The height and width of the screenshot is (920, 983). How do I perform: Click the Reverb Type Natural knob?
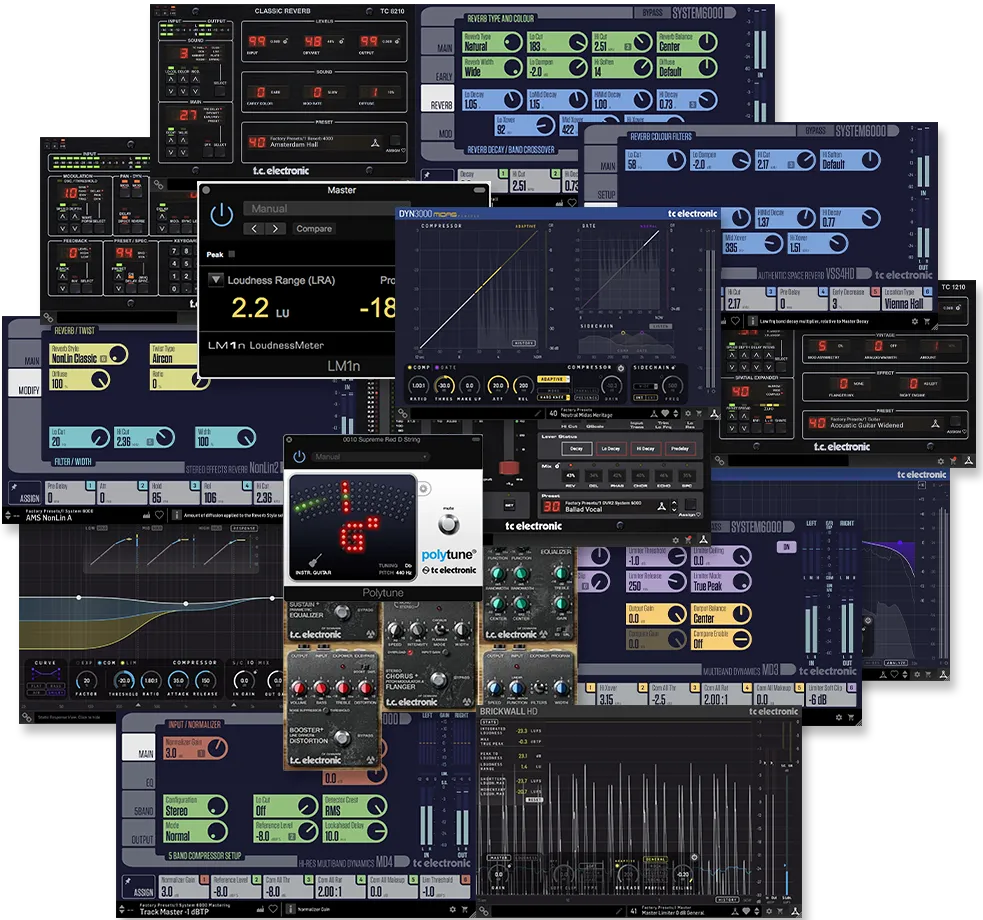513,42
